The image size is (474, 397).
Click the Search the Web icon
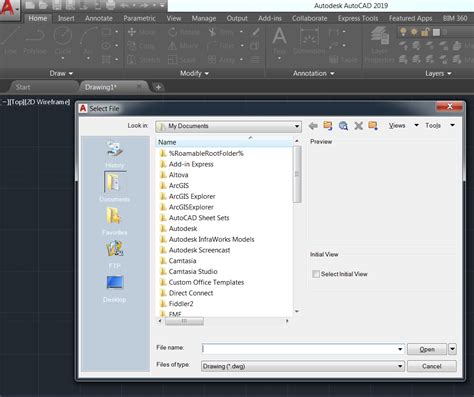[343, 126]
